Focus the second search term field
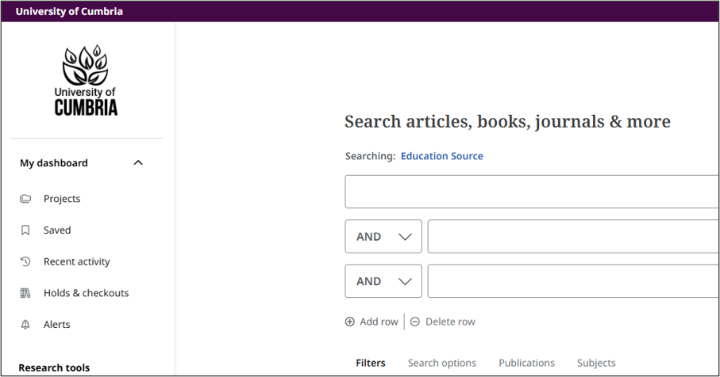 coord(574,236)
